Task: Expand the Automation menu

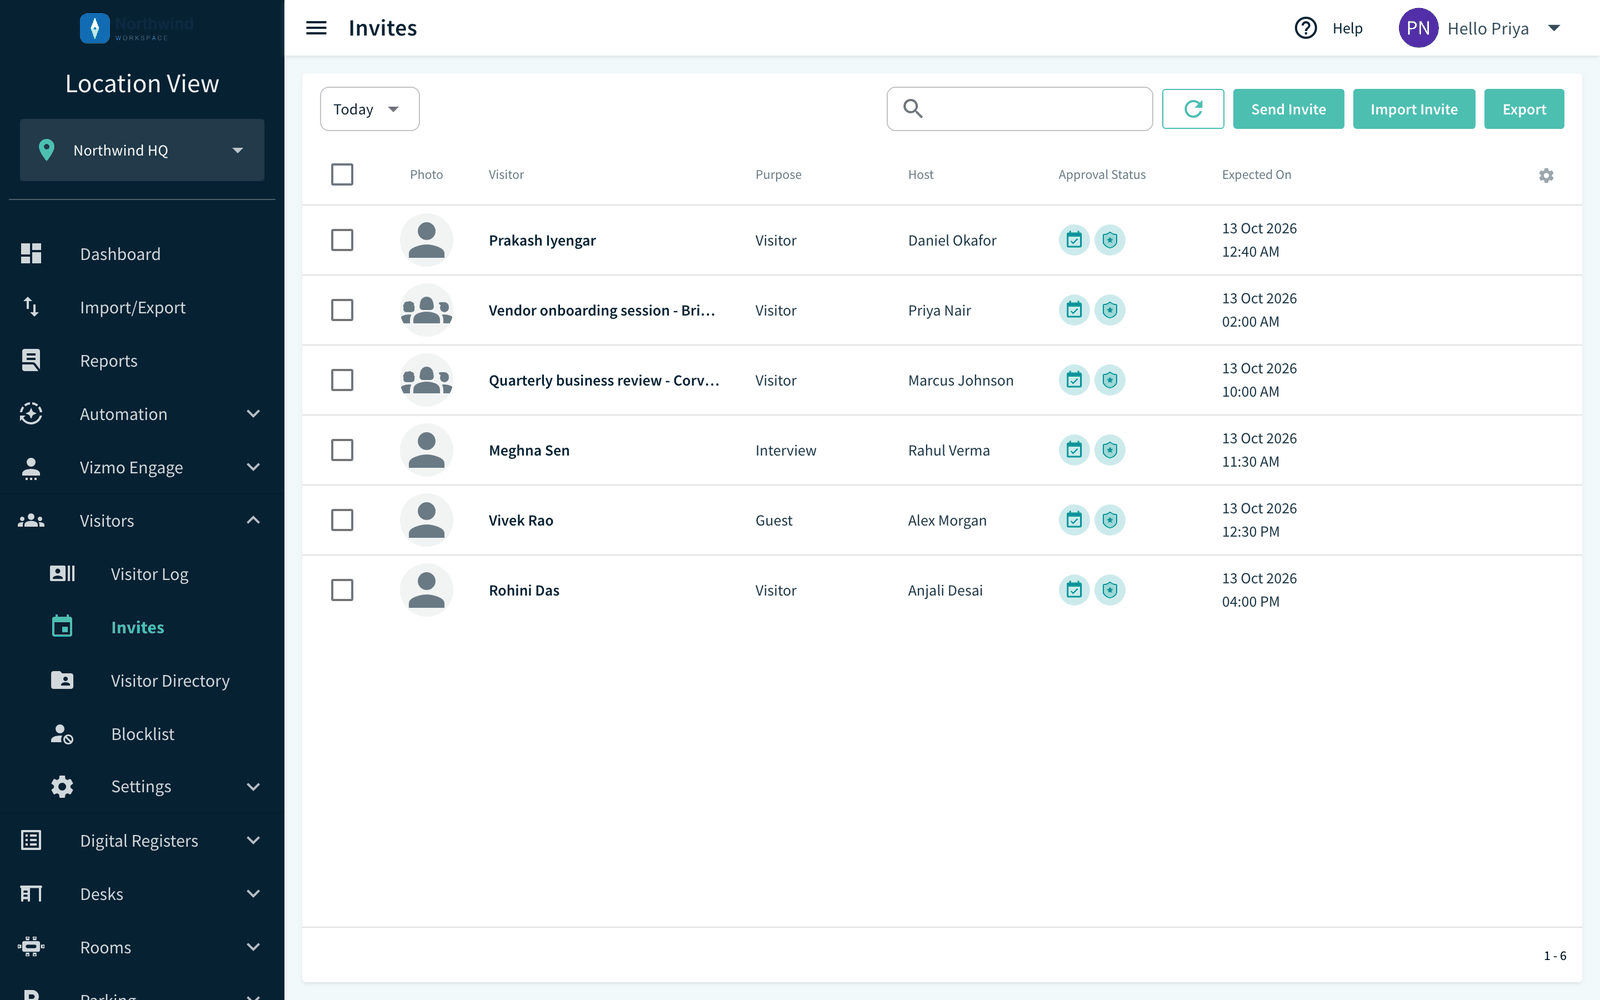Action: point(142,414)
